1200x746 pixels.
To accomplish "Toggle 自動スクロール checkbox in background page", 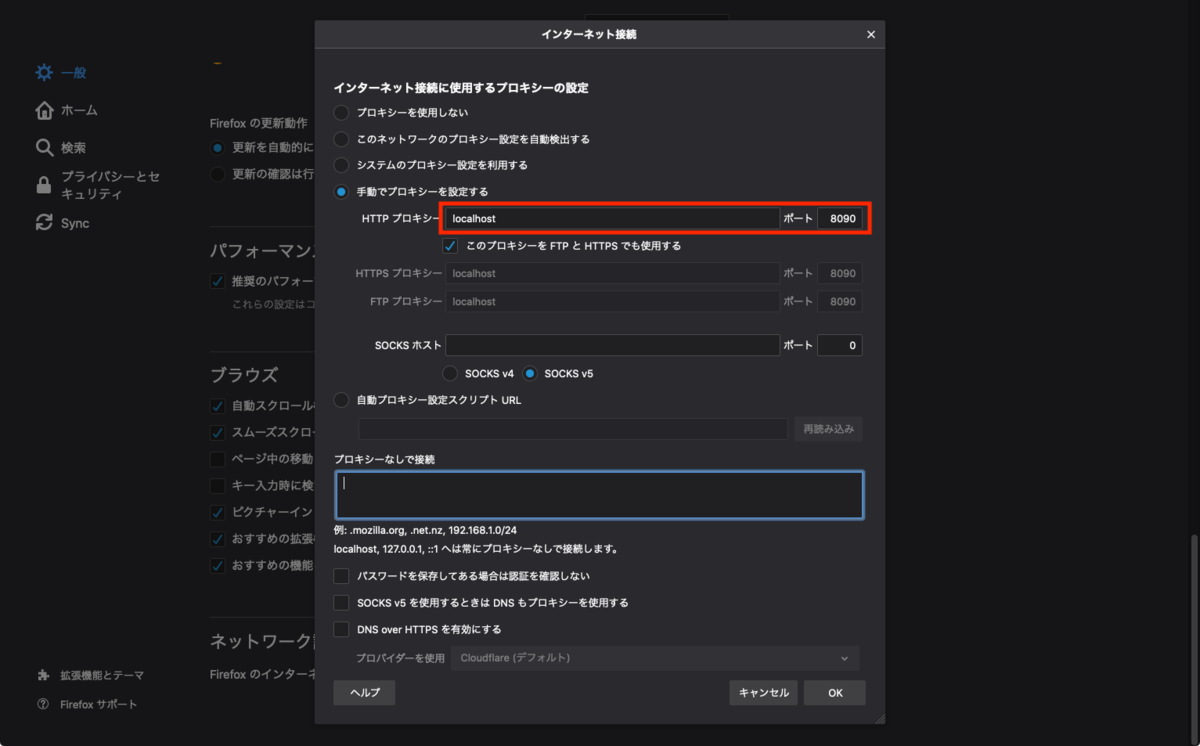I will pyautogui.click(x=217, y=406).
